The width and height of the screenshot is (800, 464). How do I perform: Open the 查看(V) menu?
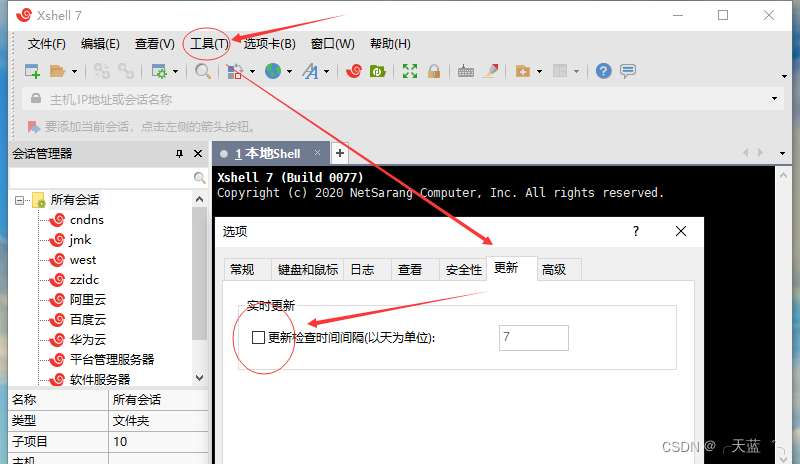[155, 44]
